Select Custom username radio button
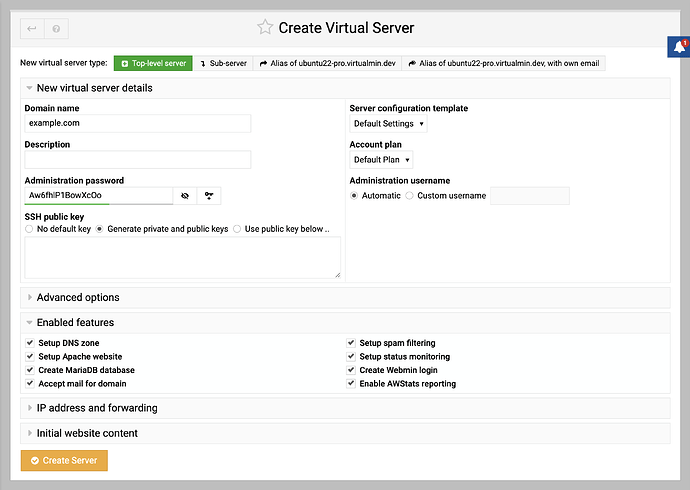This screenshot has height=490, width=690. pyautogui.click(x=409, y=196)
